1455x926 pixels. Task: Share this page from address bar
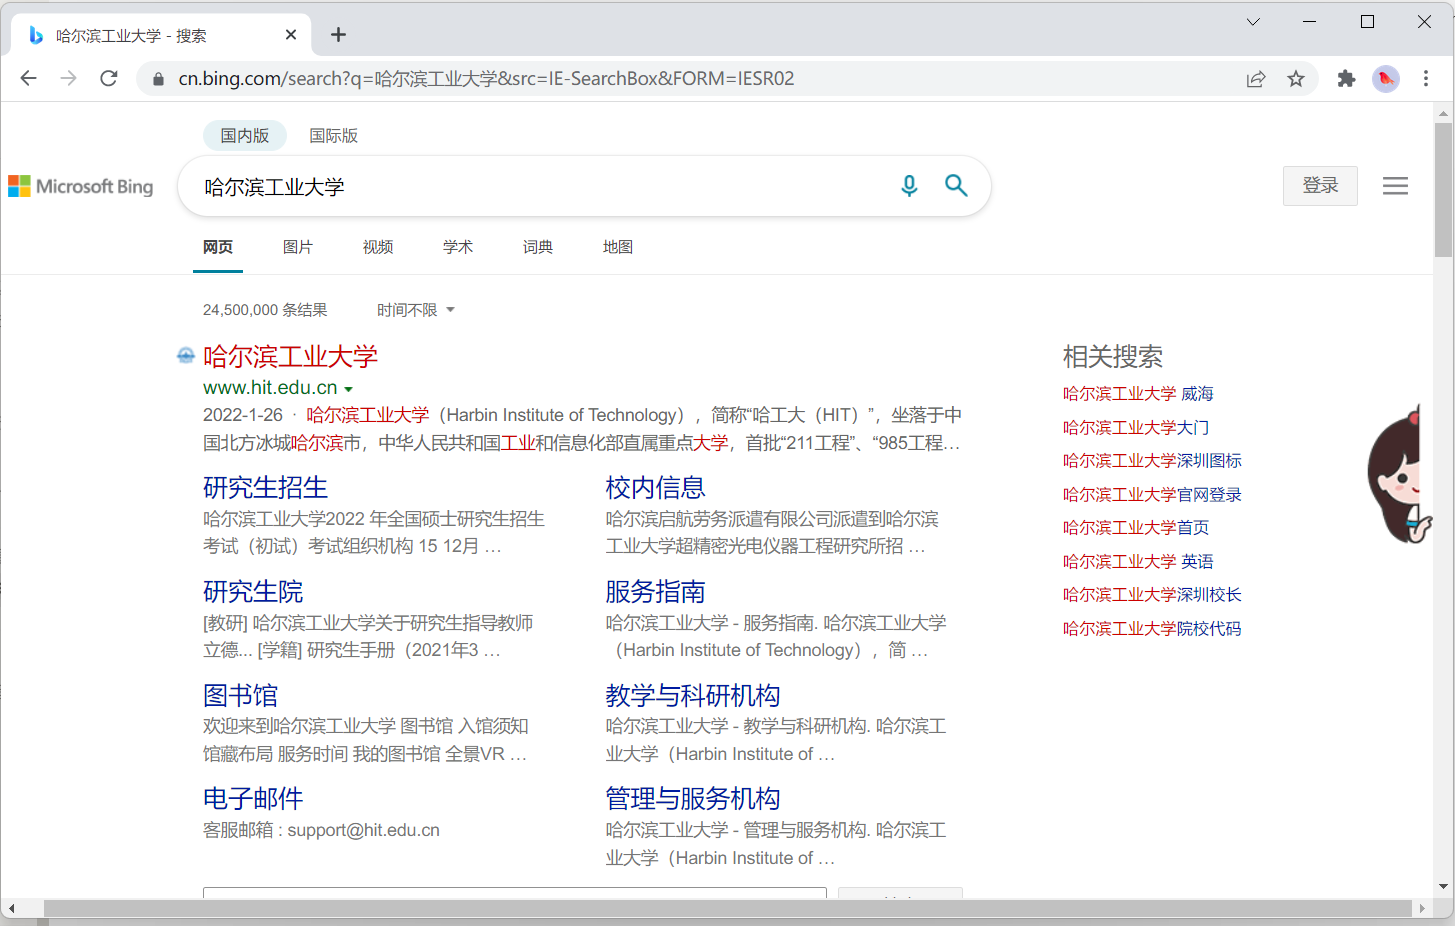coord(1256,79)
